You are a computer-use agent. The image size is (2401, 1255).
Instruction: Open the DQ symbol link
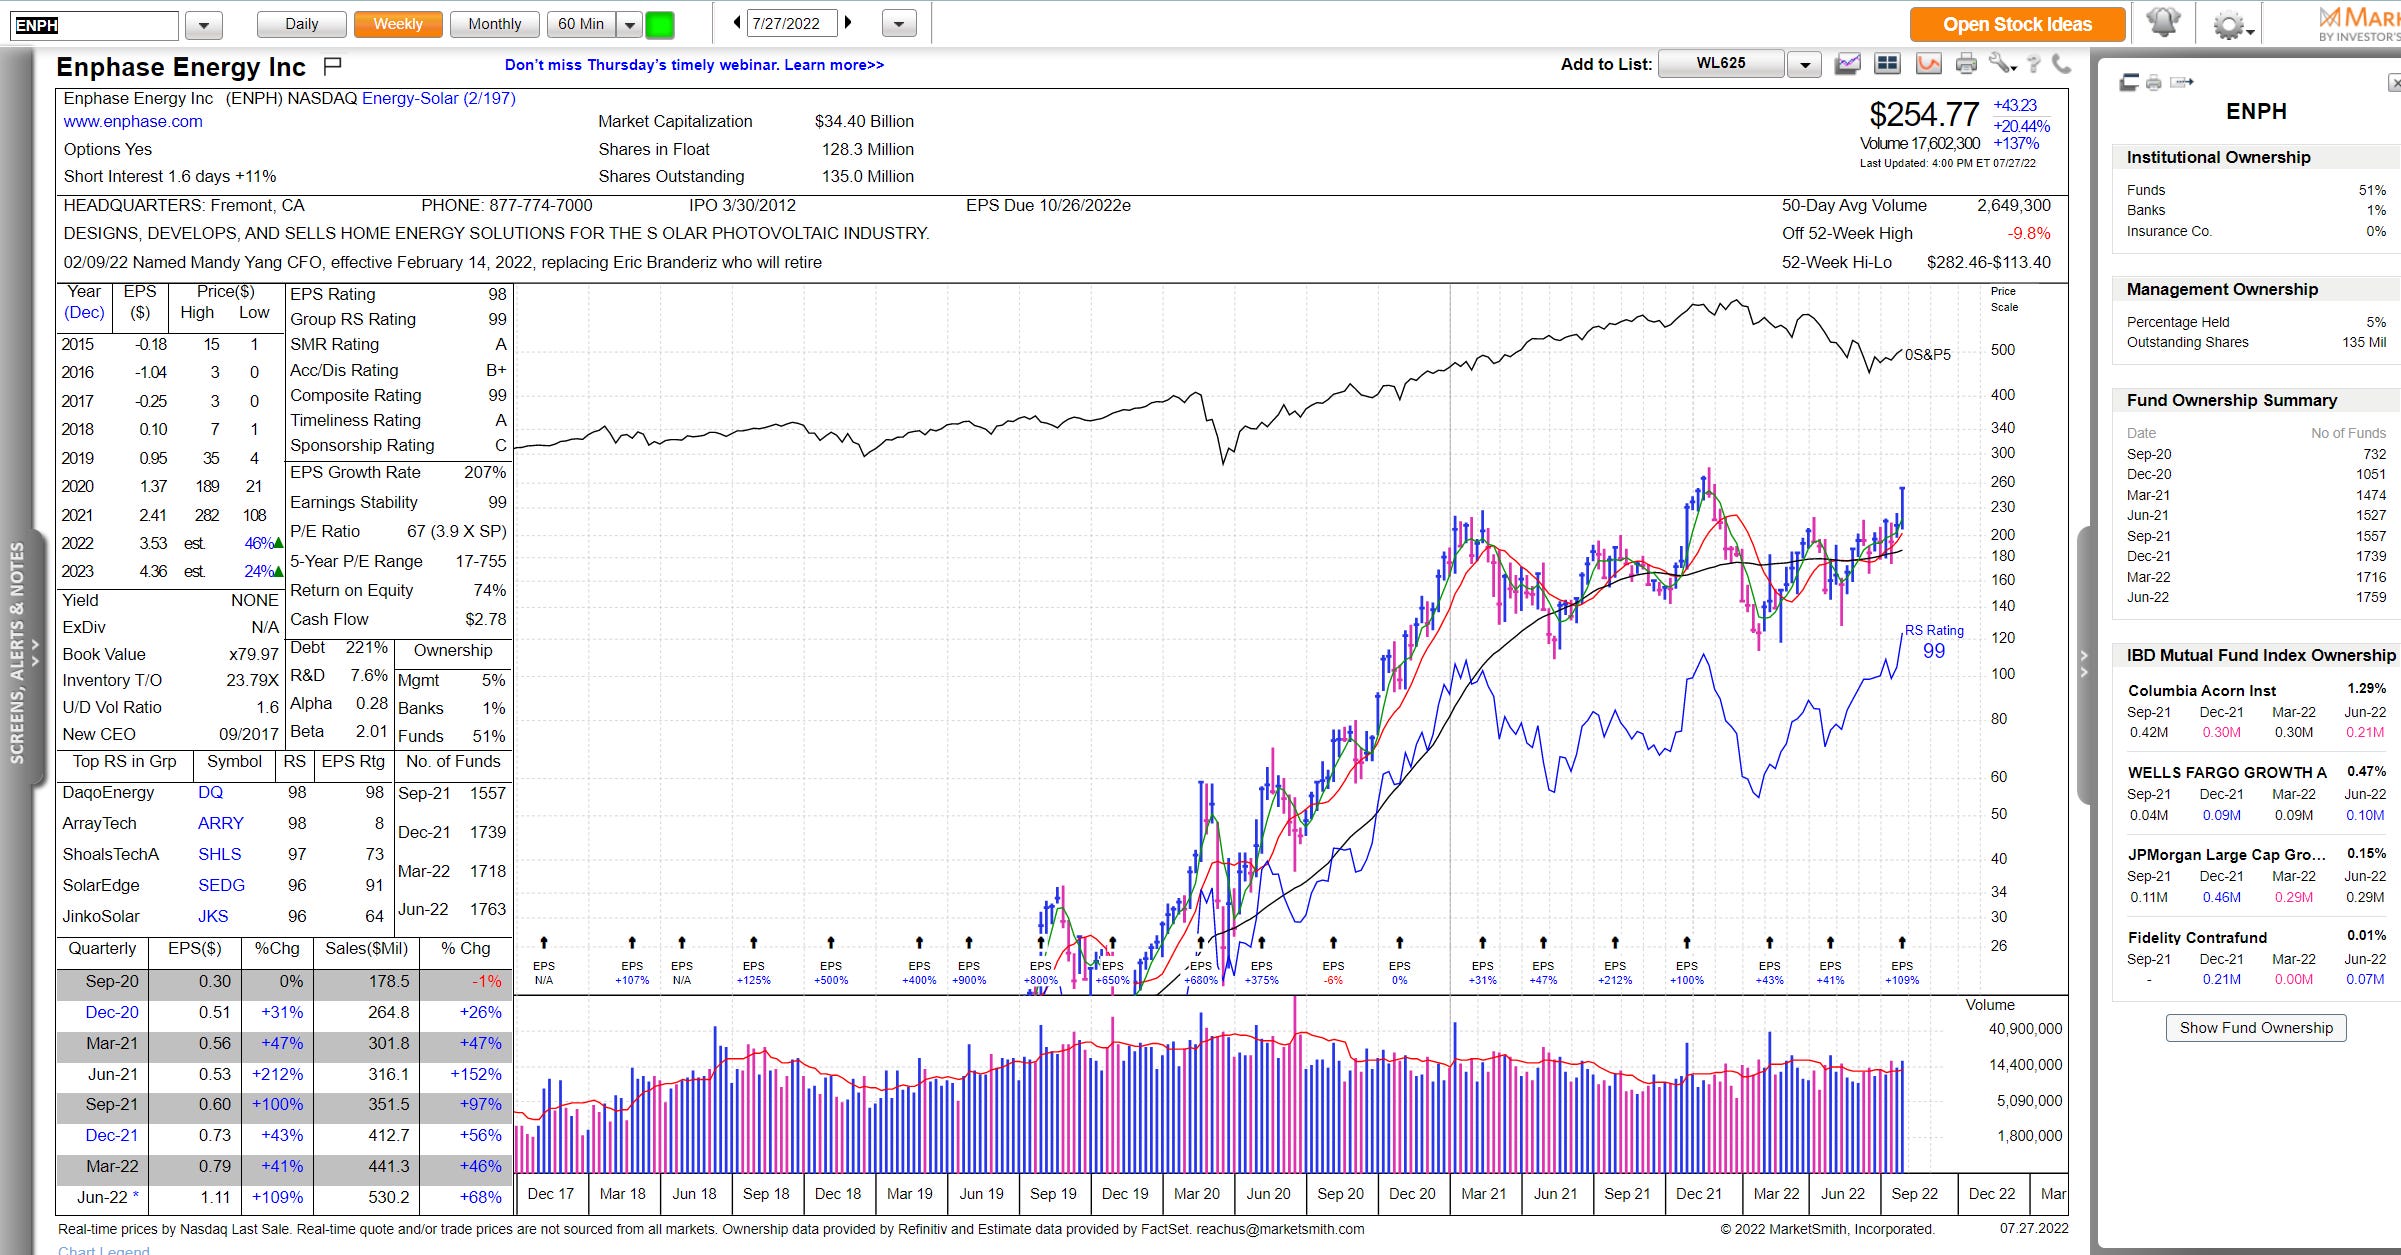tap(211, 793)
